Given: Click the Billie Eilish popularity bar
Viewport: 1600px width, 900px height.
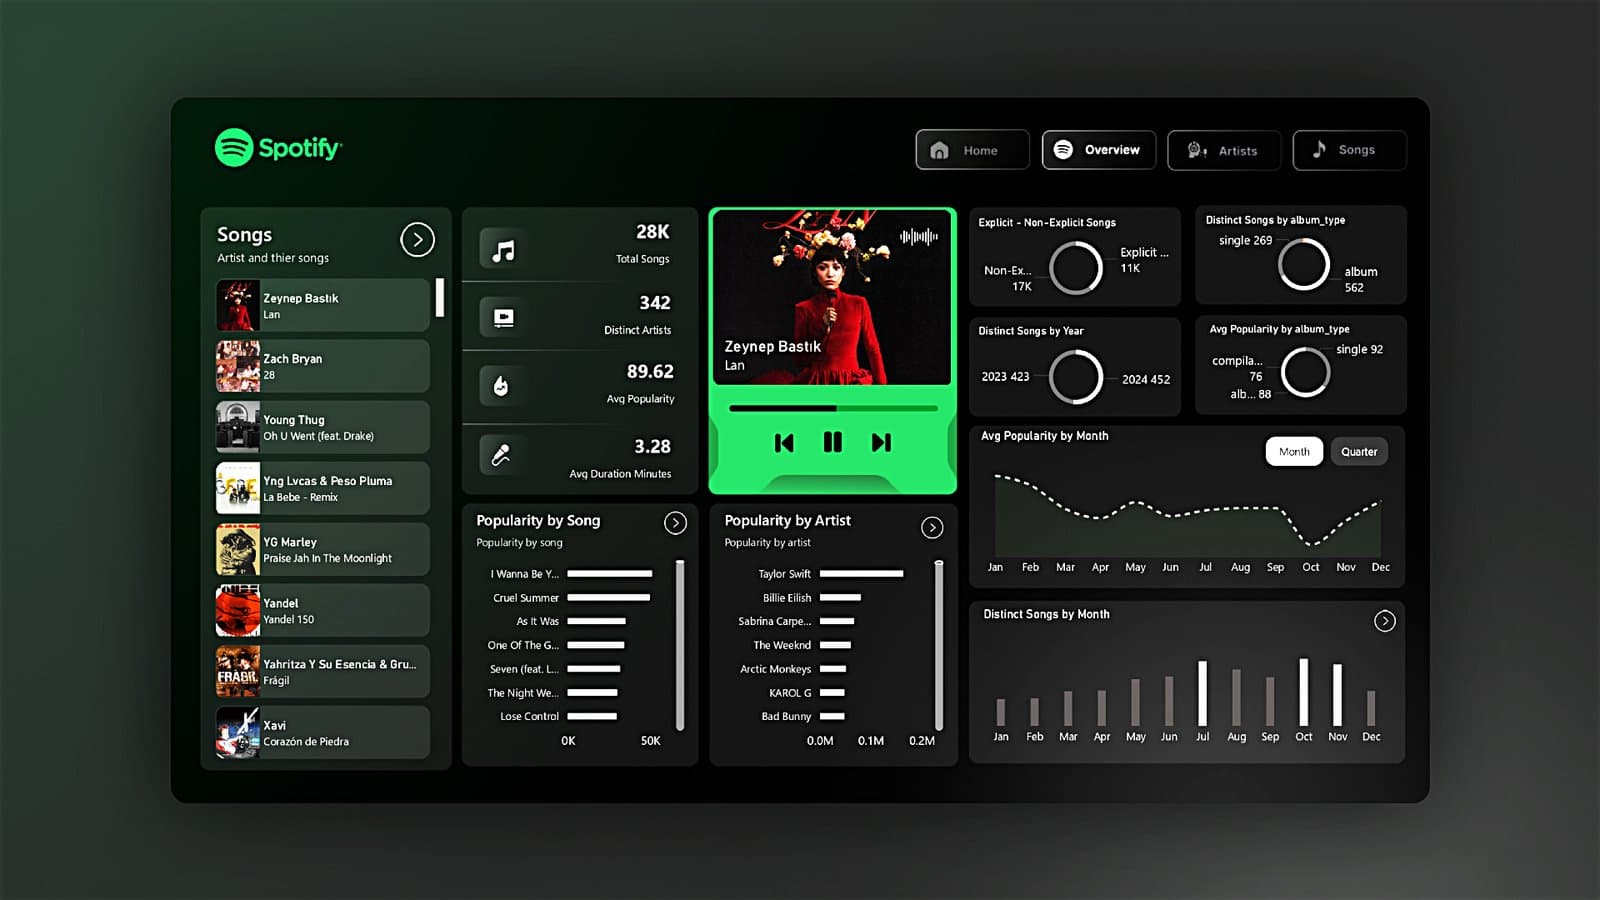Looking at the screenshot, I should coord(841,598).
